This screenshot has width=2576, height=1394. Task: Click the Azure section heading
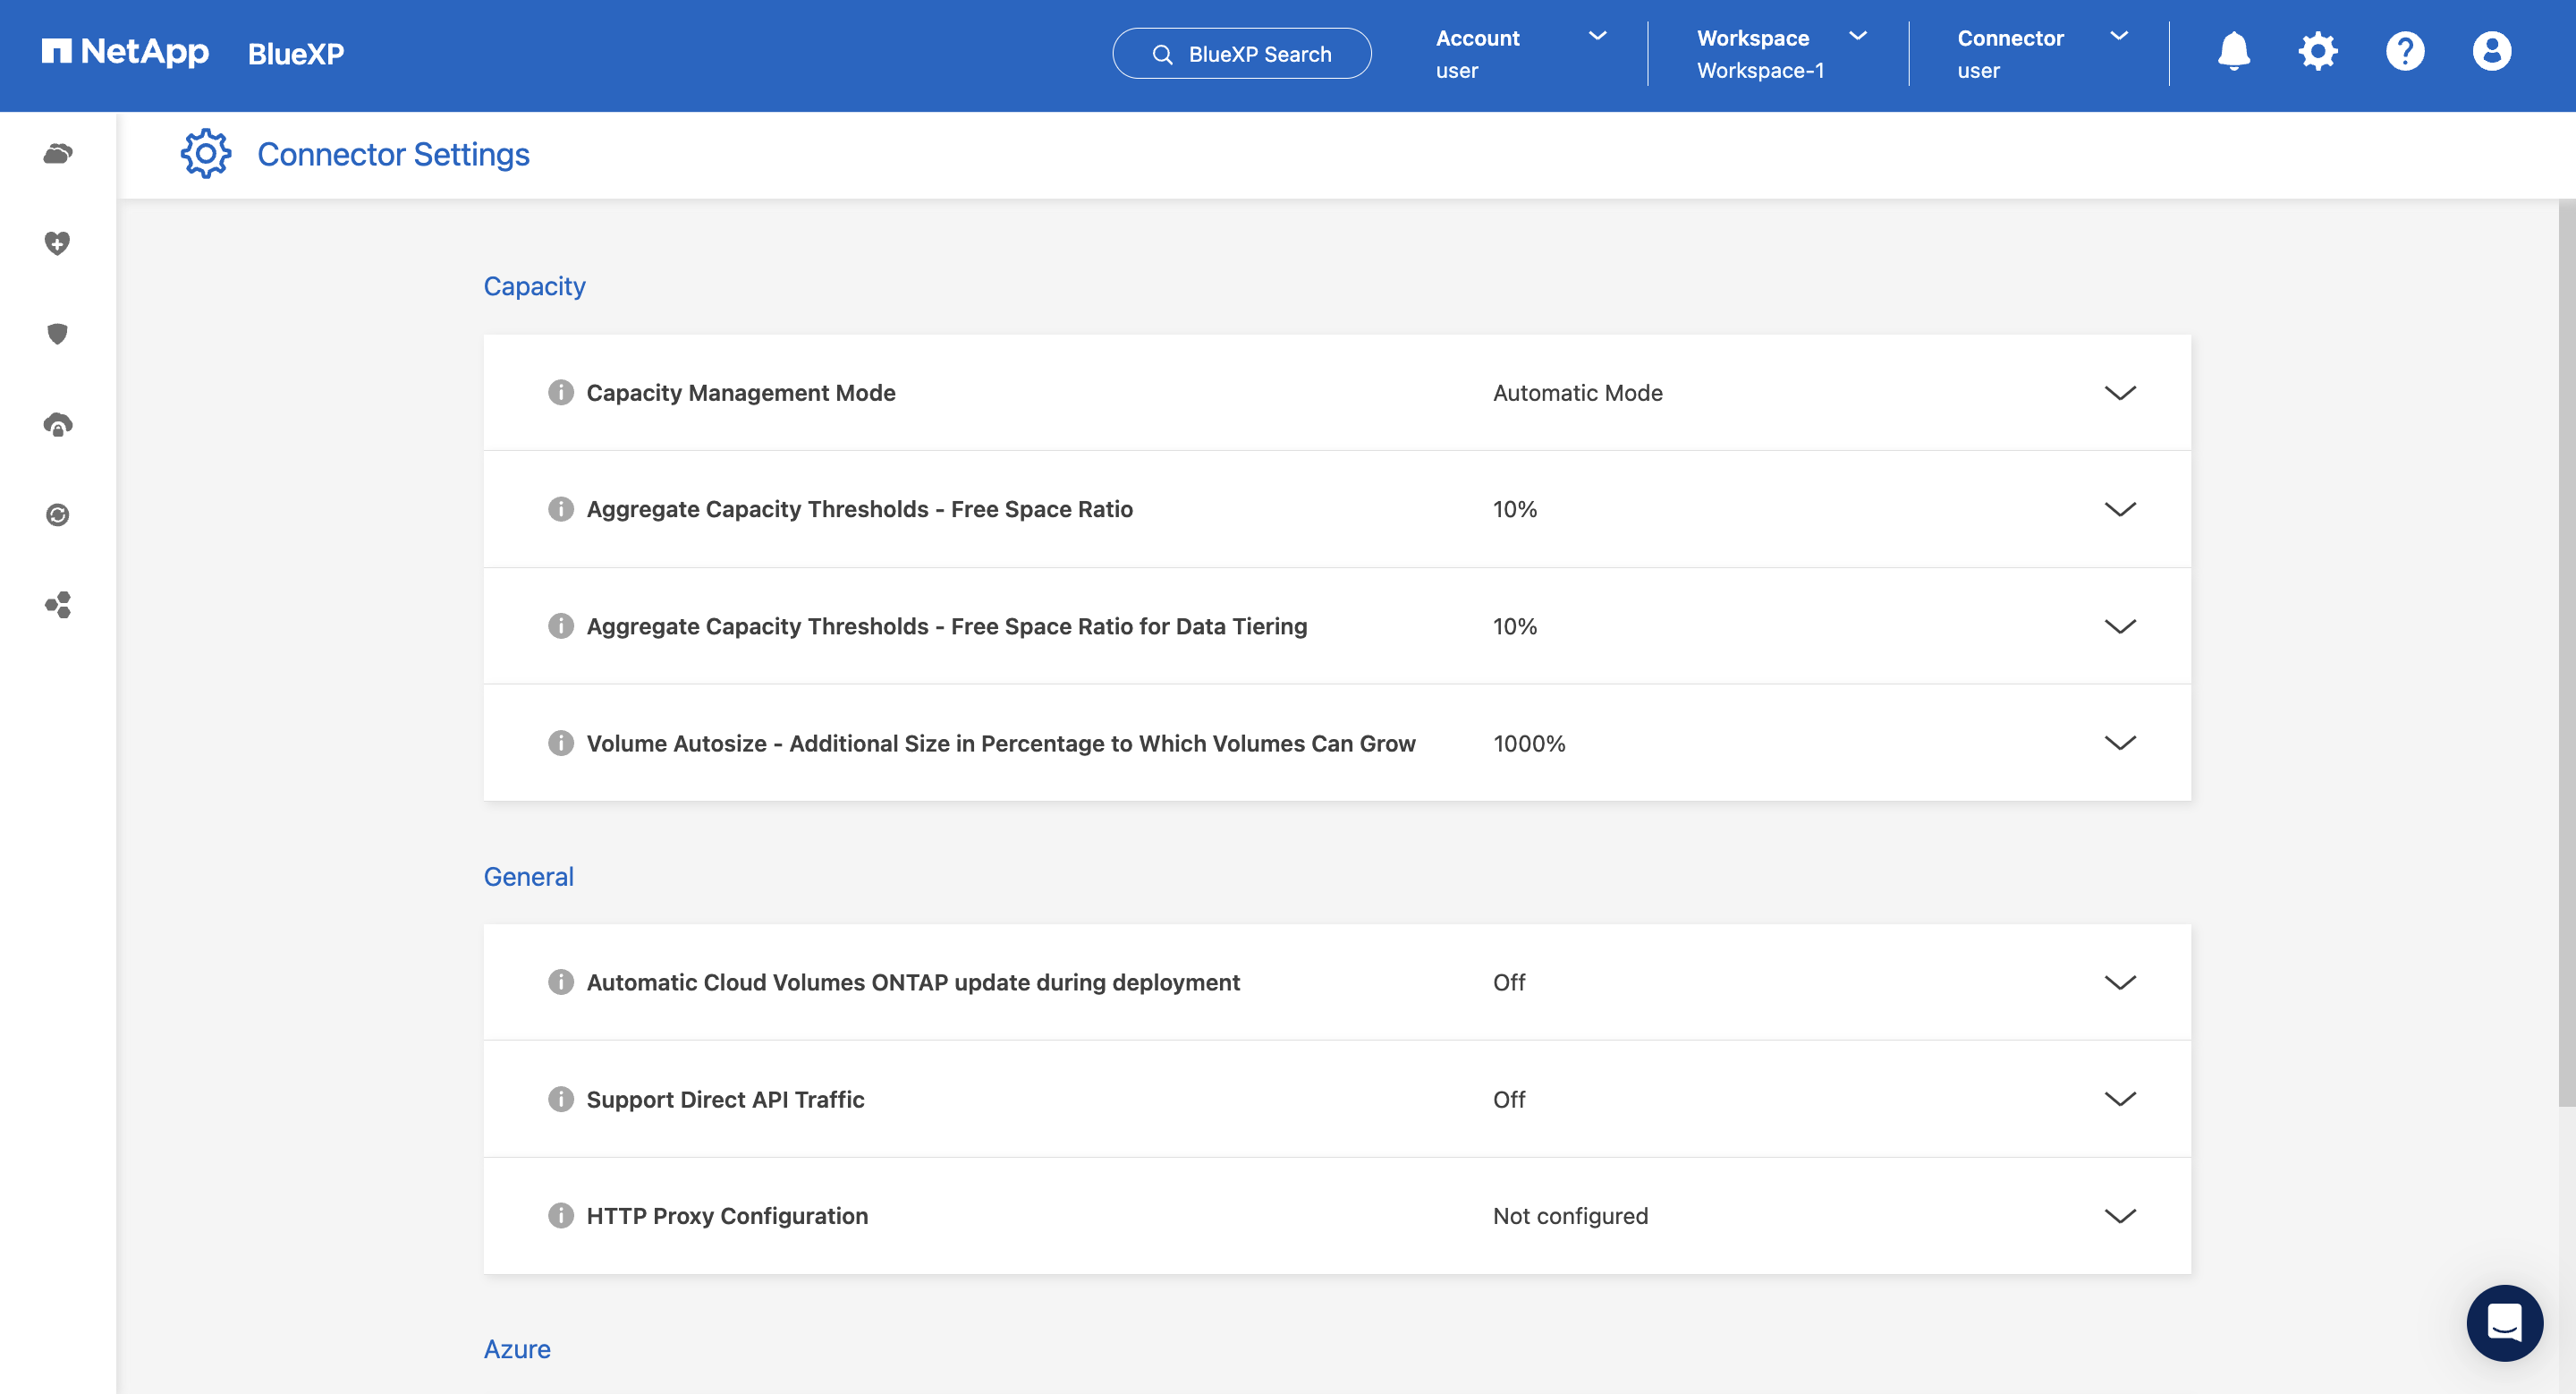[517, 1349]
